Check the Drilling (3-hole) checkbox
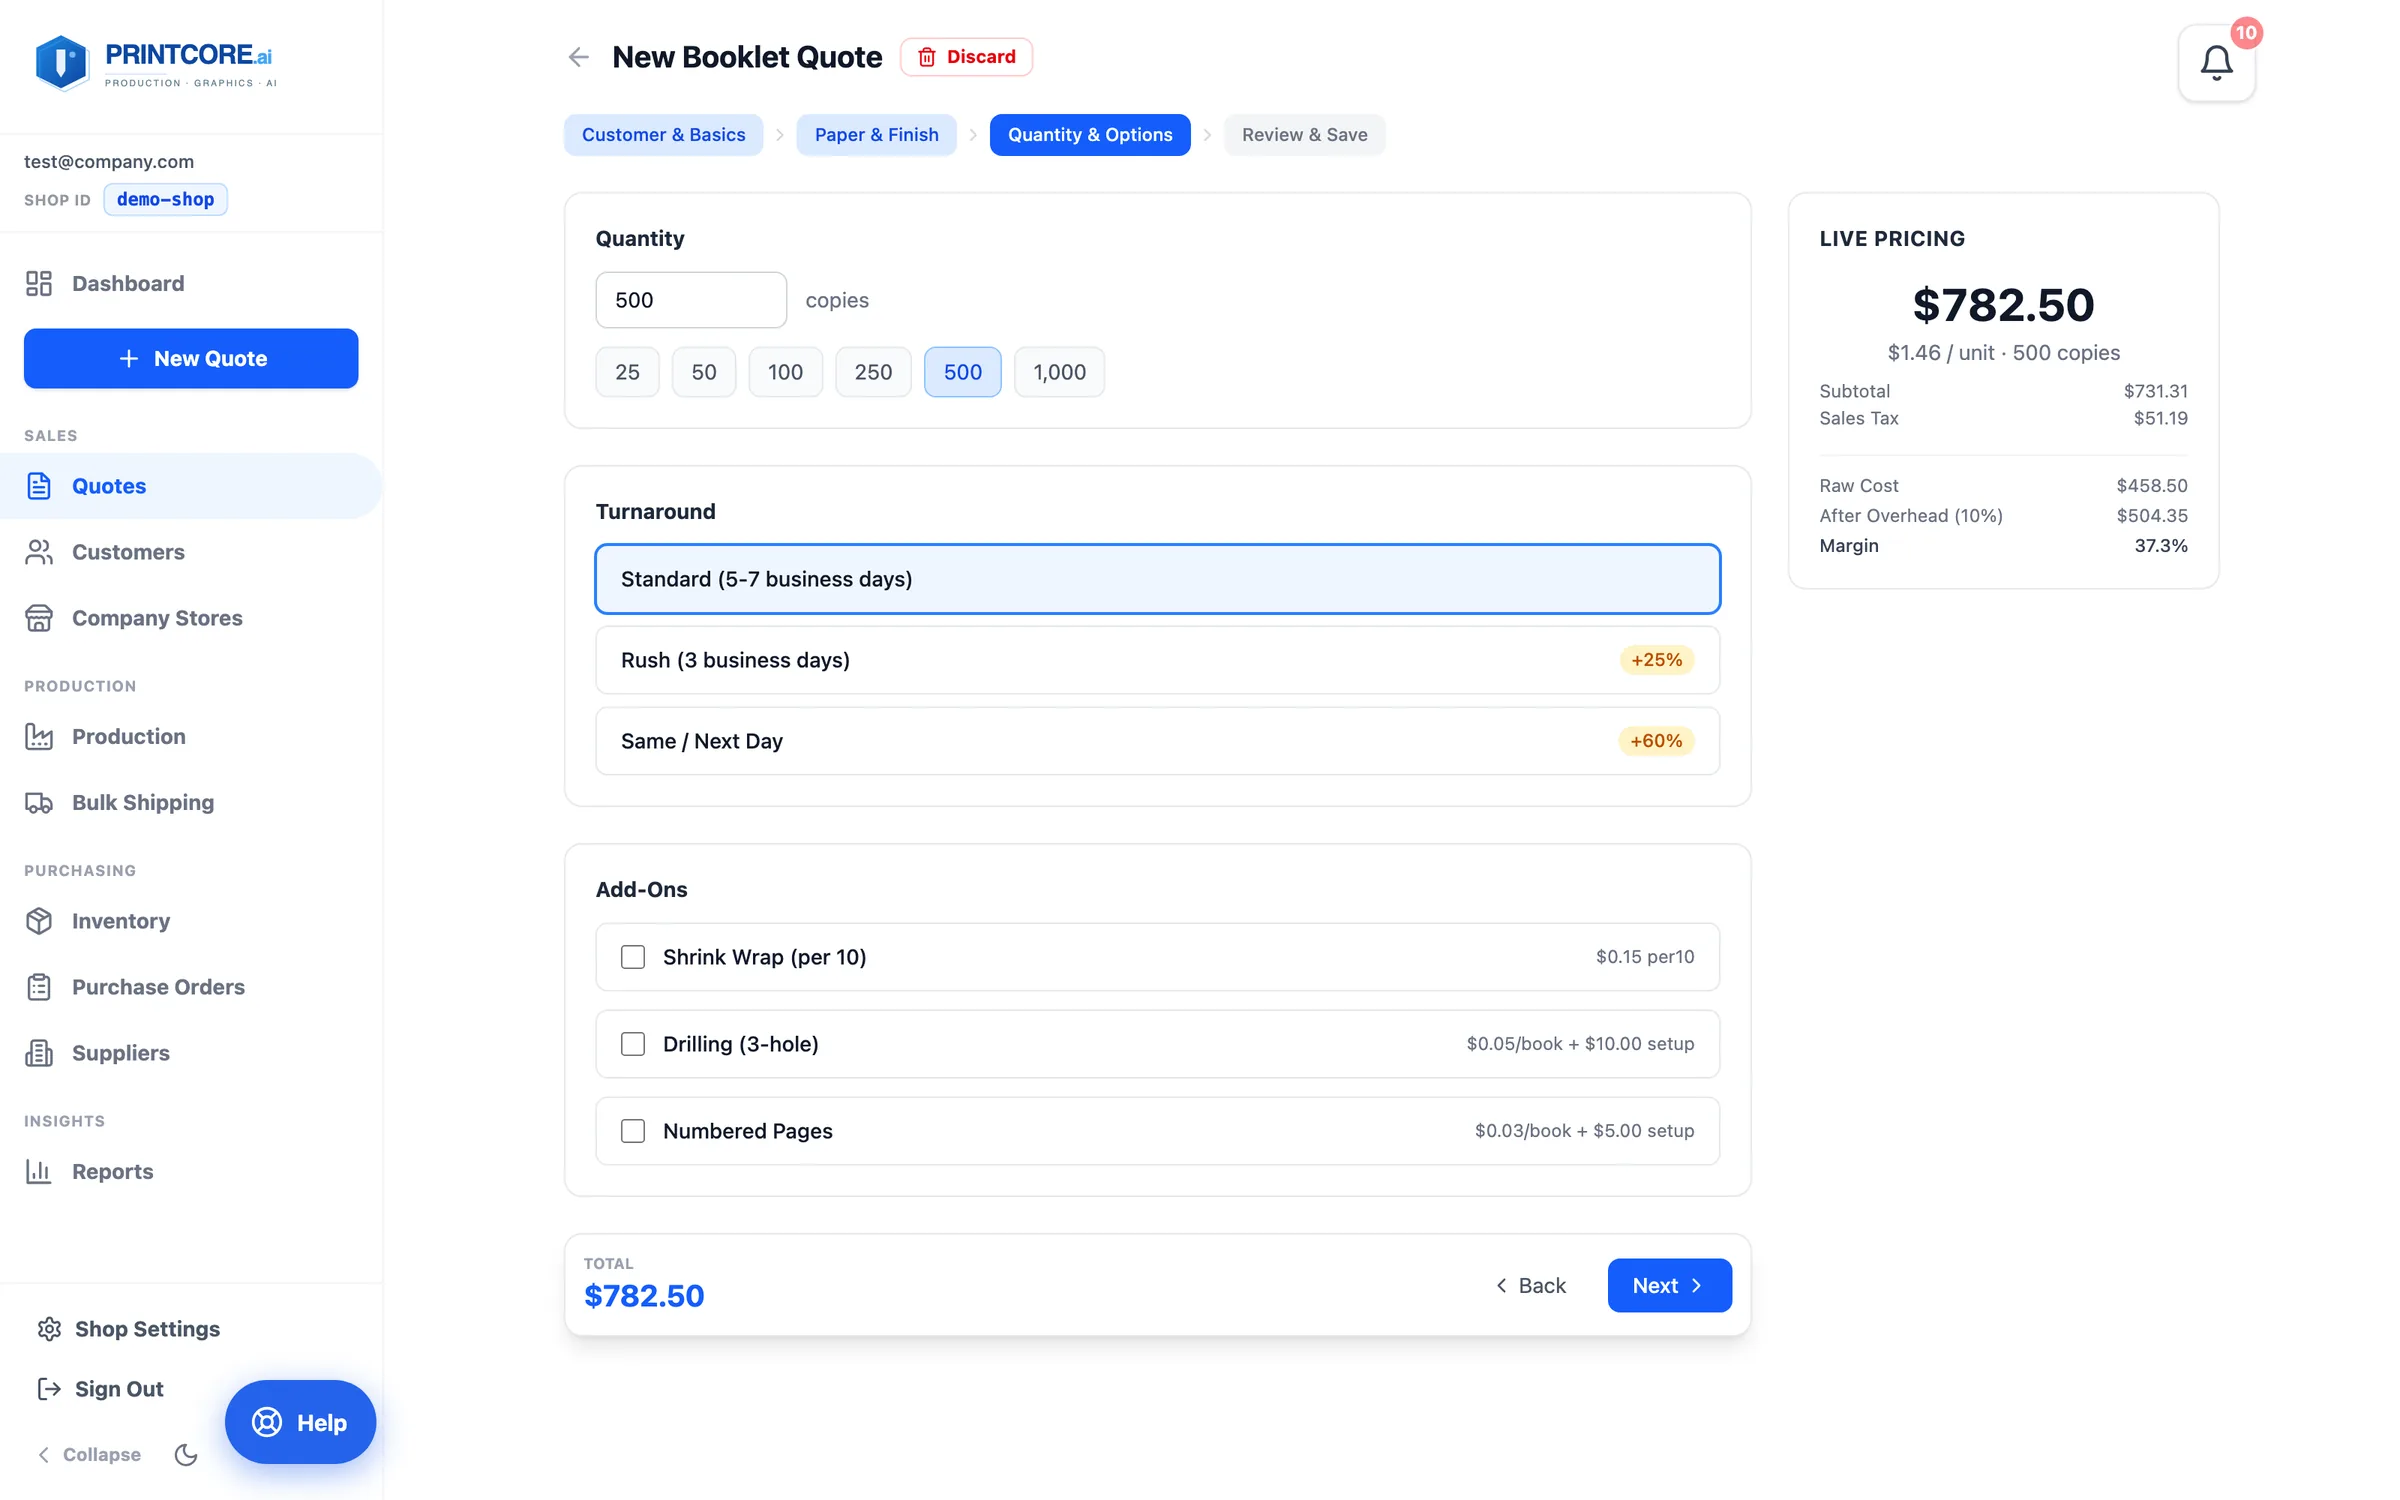The width and height of the screenshot is (2400, 1500). pyautogui.click(x=633, y=1044)
